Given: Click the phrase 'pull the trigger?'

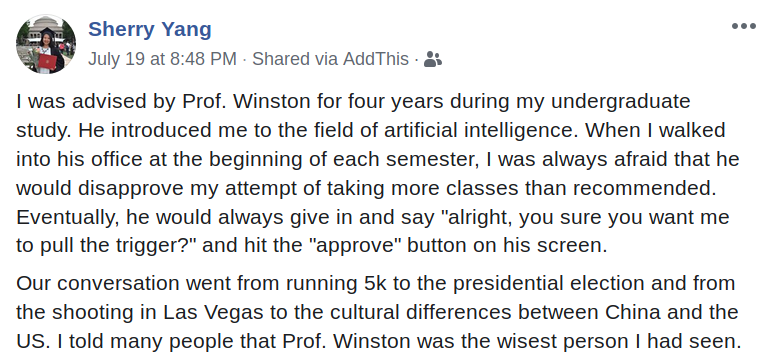Looking at the screenshot, I should point(112,246).
